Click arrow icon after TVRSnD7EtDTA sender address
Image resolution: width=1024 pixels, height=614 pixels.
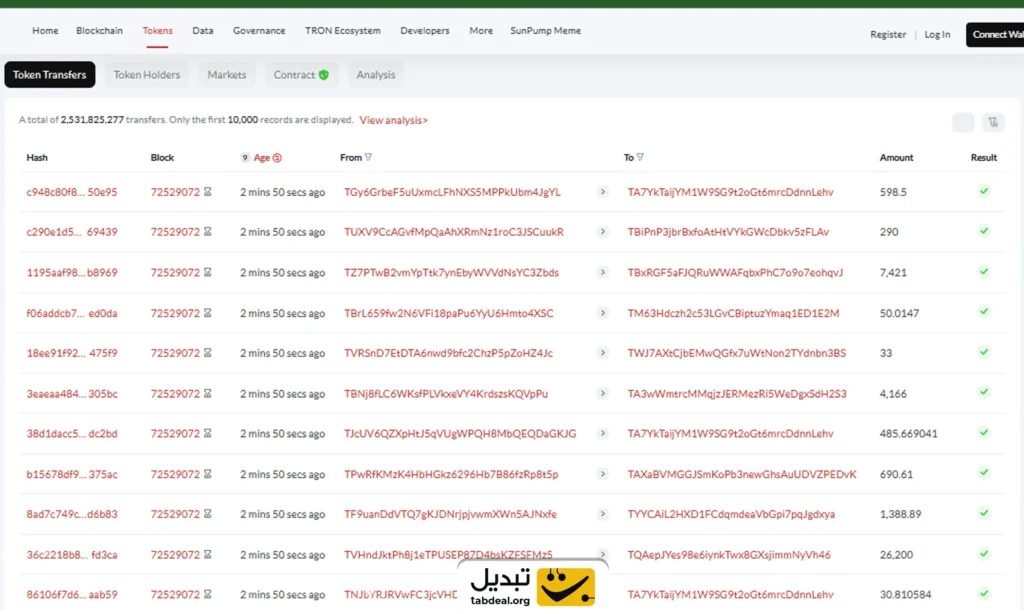point(603,353)
